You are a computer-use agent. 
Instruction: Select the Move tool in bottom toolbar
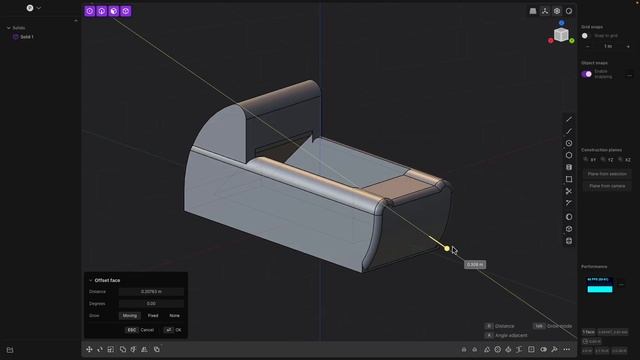(x=89, y=349)
